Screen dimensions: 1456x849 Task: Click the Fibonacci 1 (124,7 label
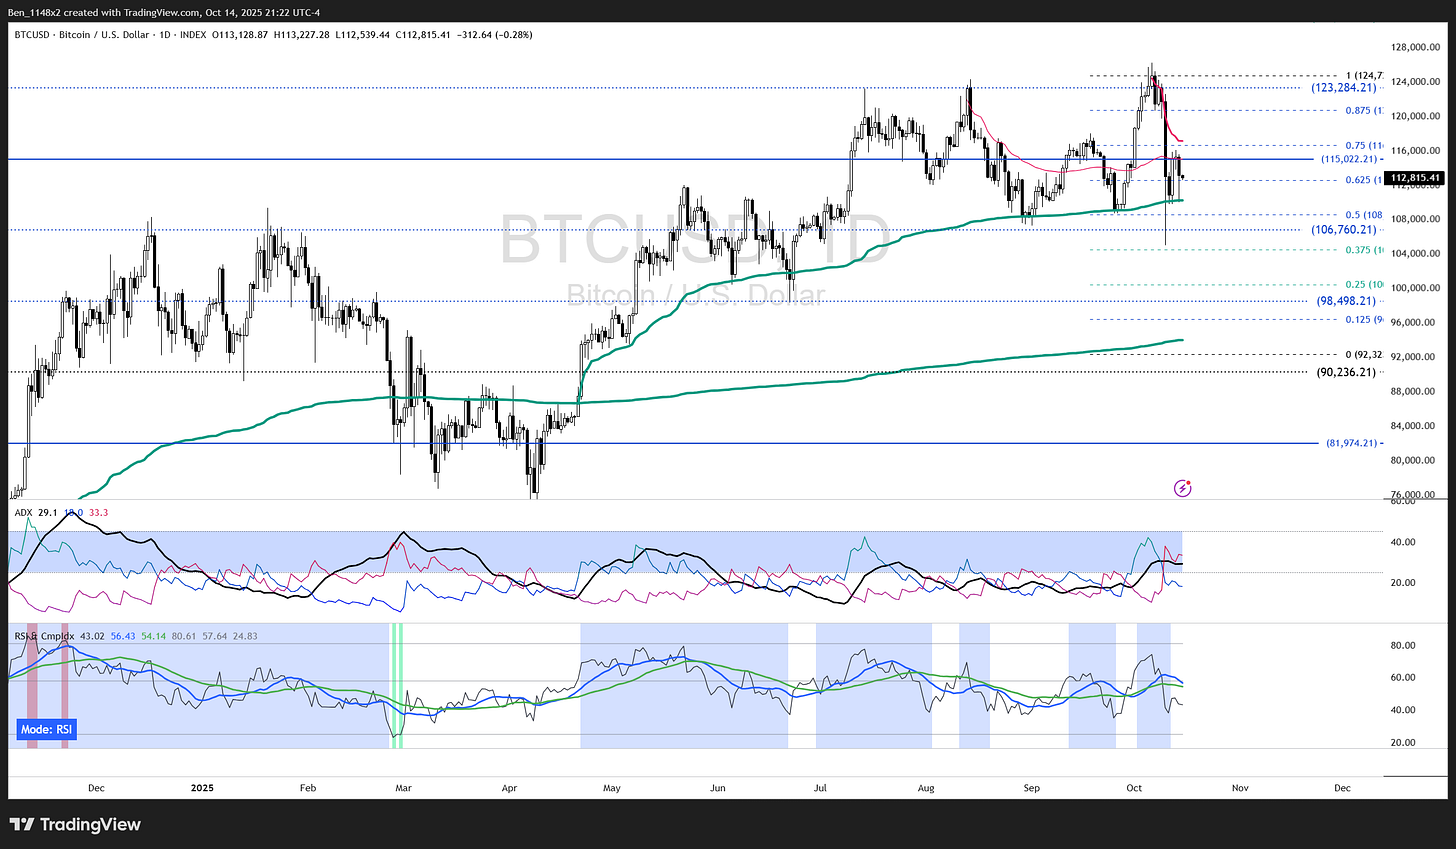coord(1365,76)
